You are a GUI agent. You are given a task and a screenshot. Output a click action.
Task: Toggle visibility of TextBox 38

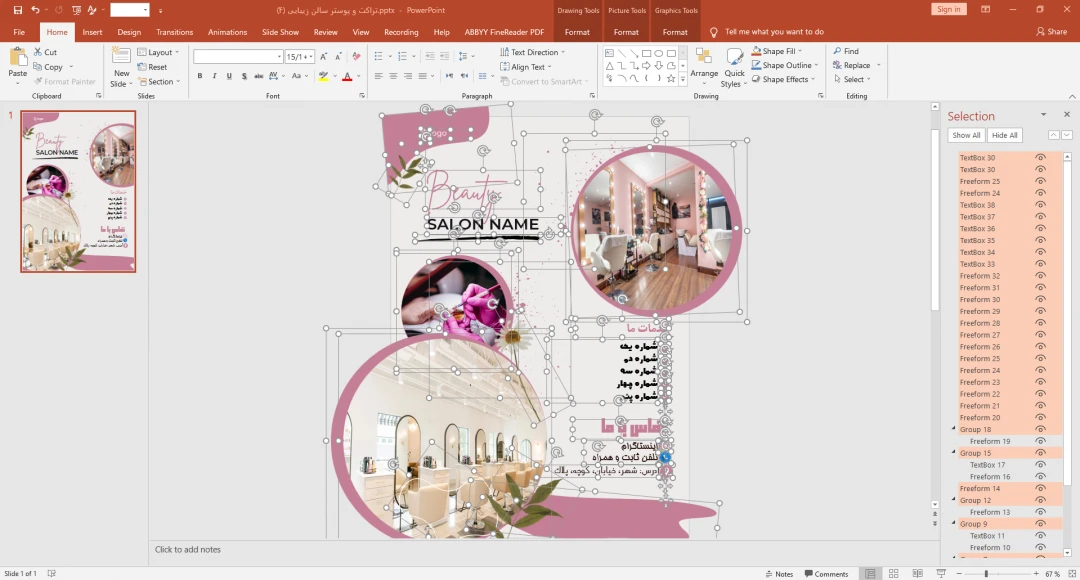1040,205
